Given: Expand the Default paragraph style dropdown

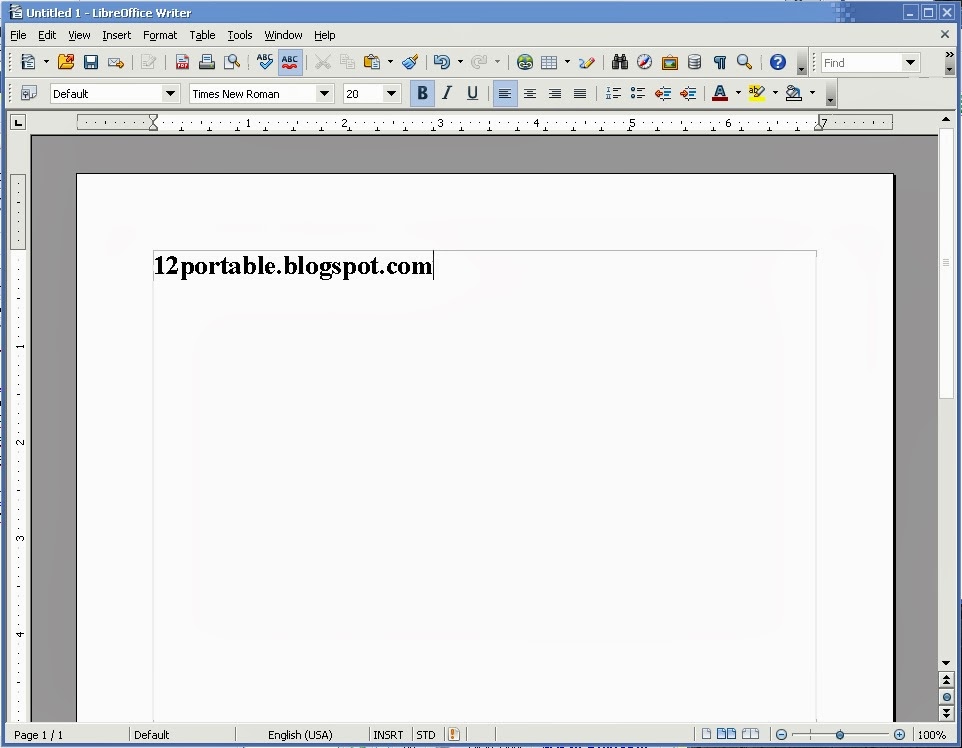Looking at the screenshot, I should (x=171, y=93).
